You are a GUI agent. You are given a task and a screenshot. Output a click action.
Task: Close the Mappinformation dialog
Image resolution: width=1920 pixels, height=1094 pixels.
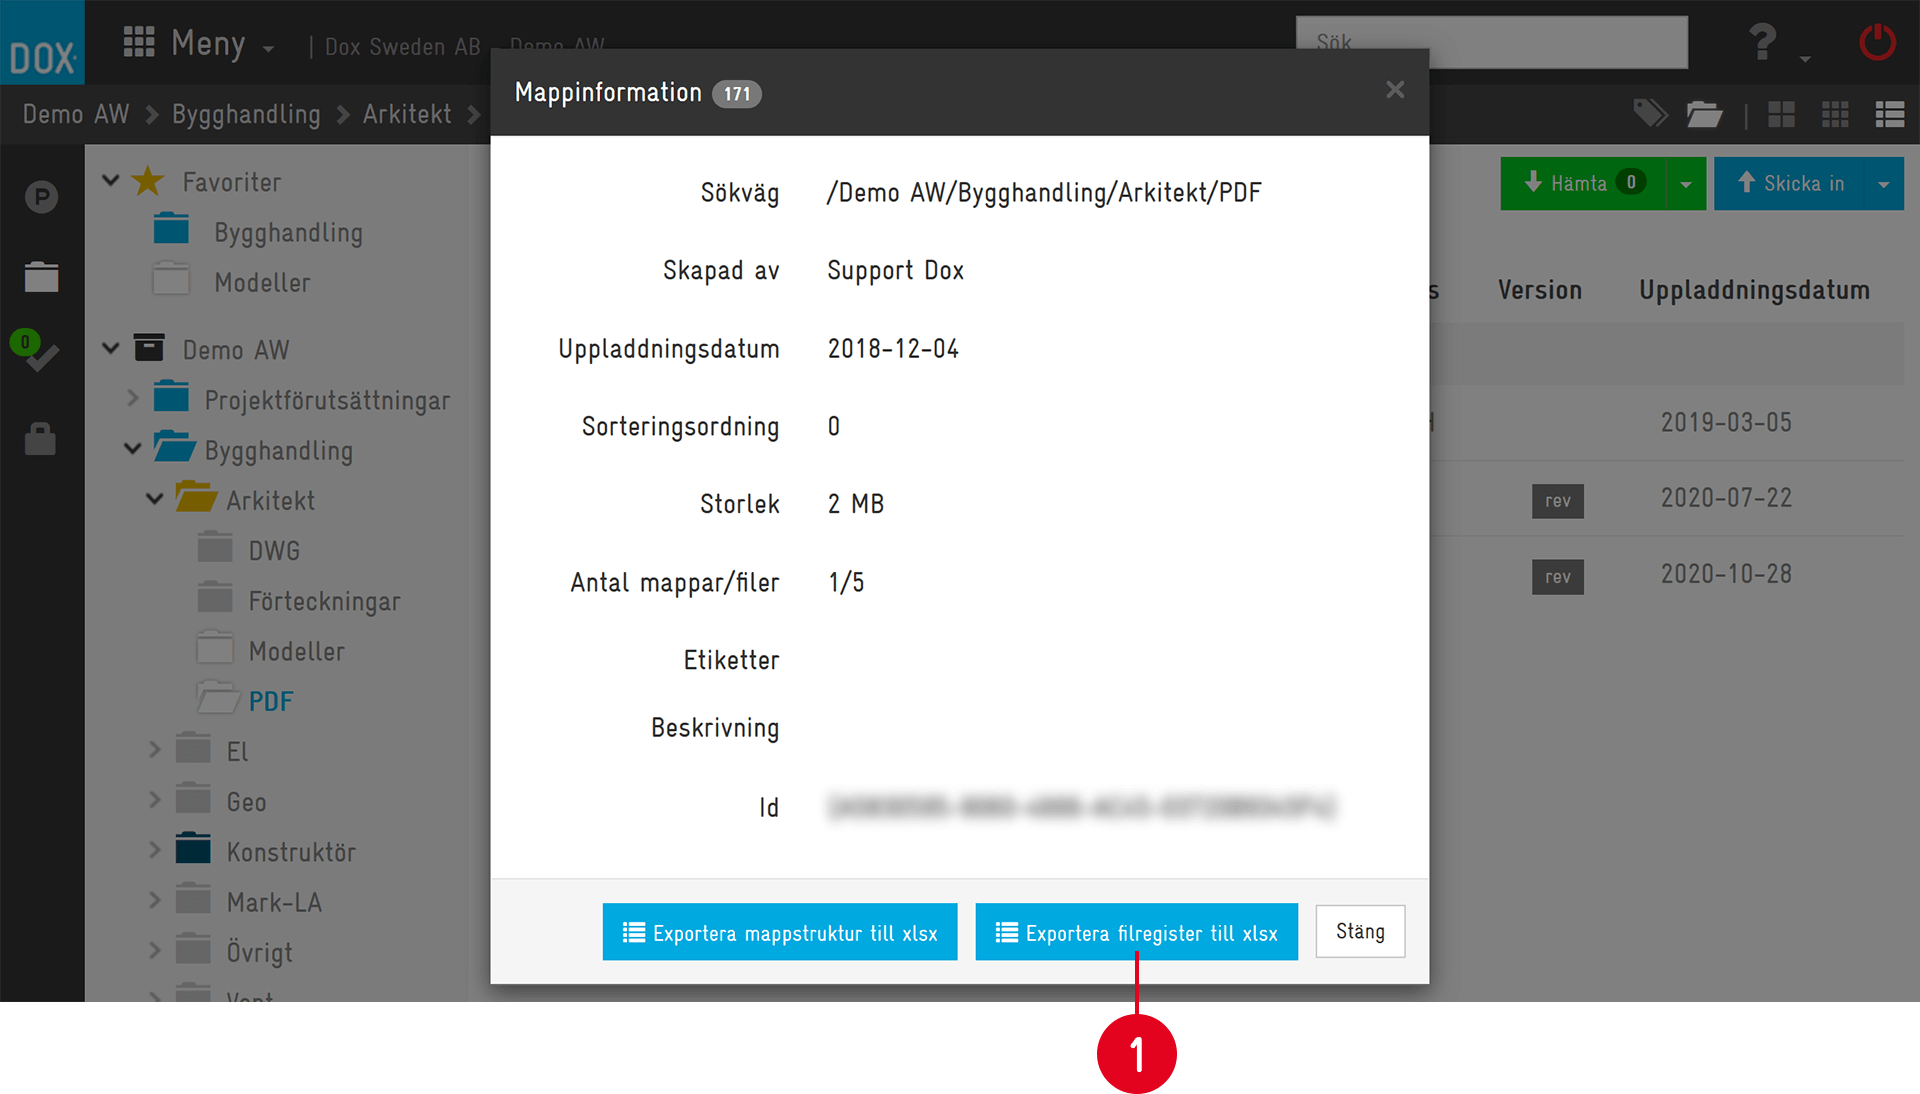[x=1395, y=90]
